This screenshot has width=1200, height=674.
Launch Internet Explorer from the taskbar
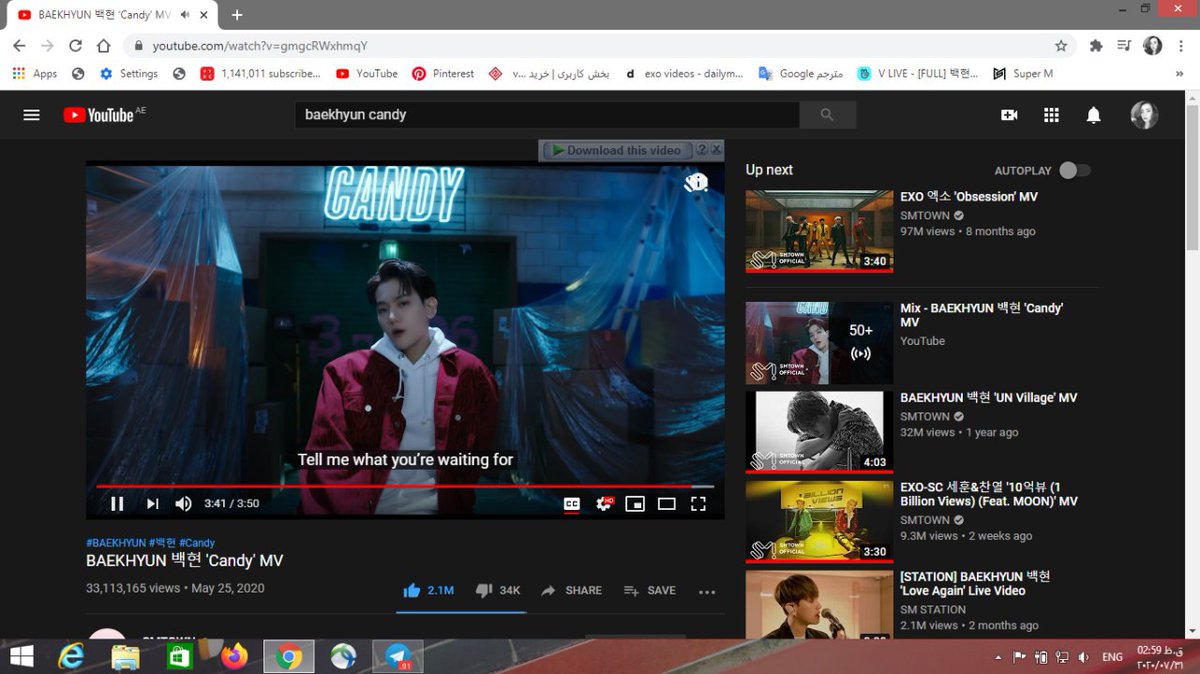[71, 656]
